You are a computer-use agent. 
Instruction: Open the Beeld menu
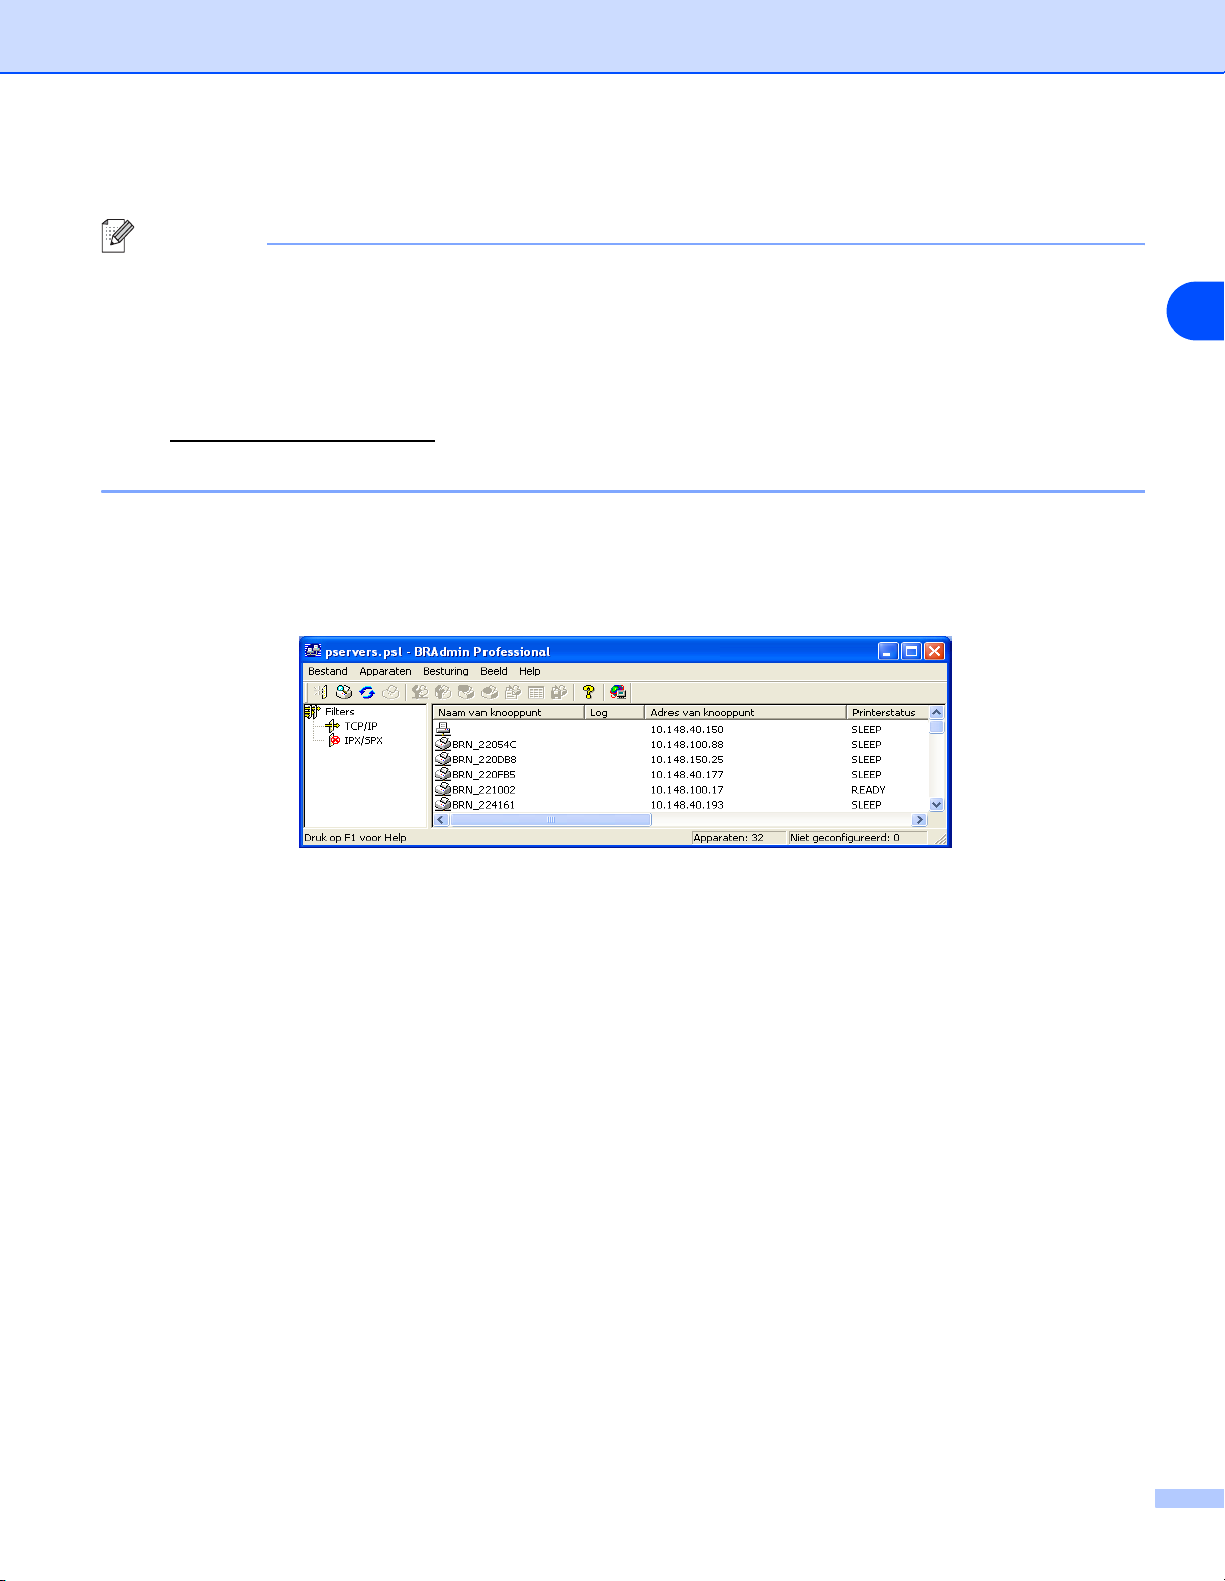494,671
